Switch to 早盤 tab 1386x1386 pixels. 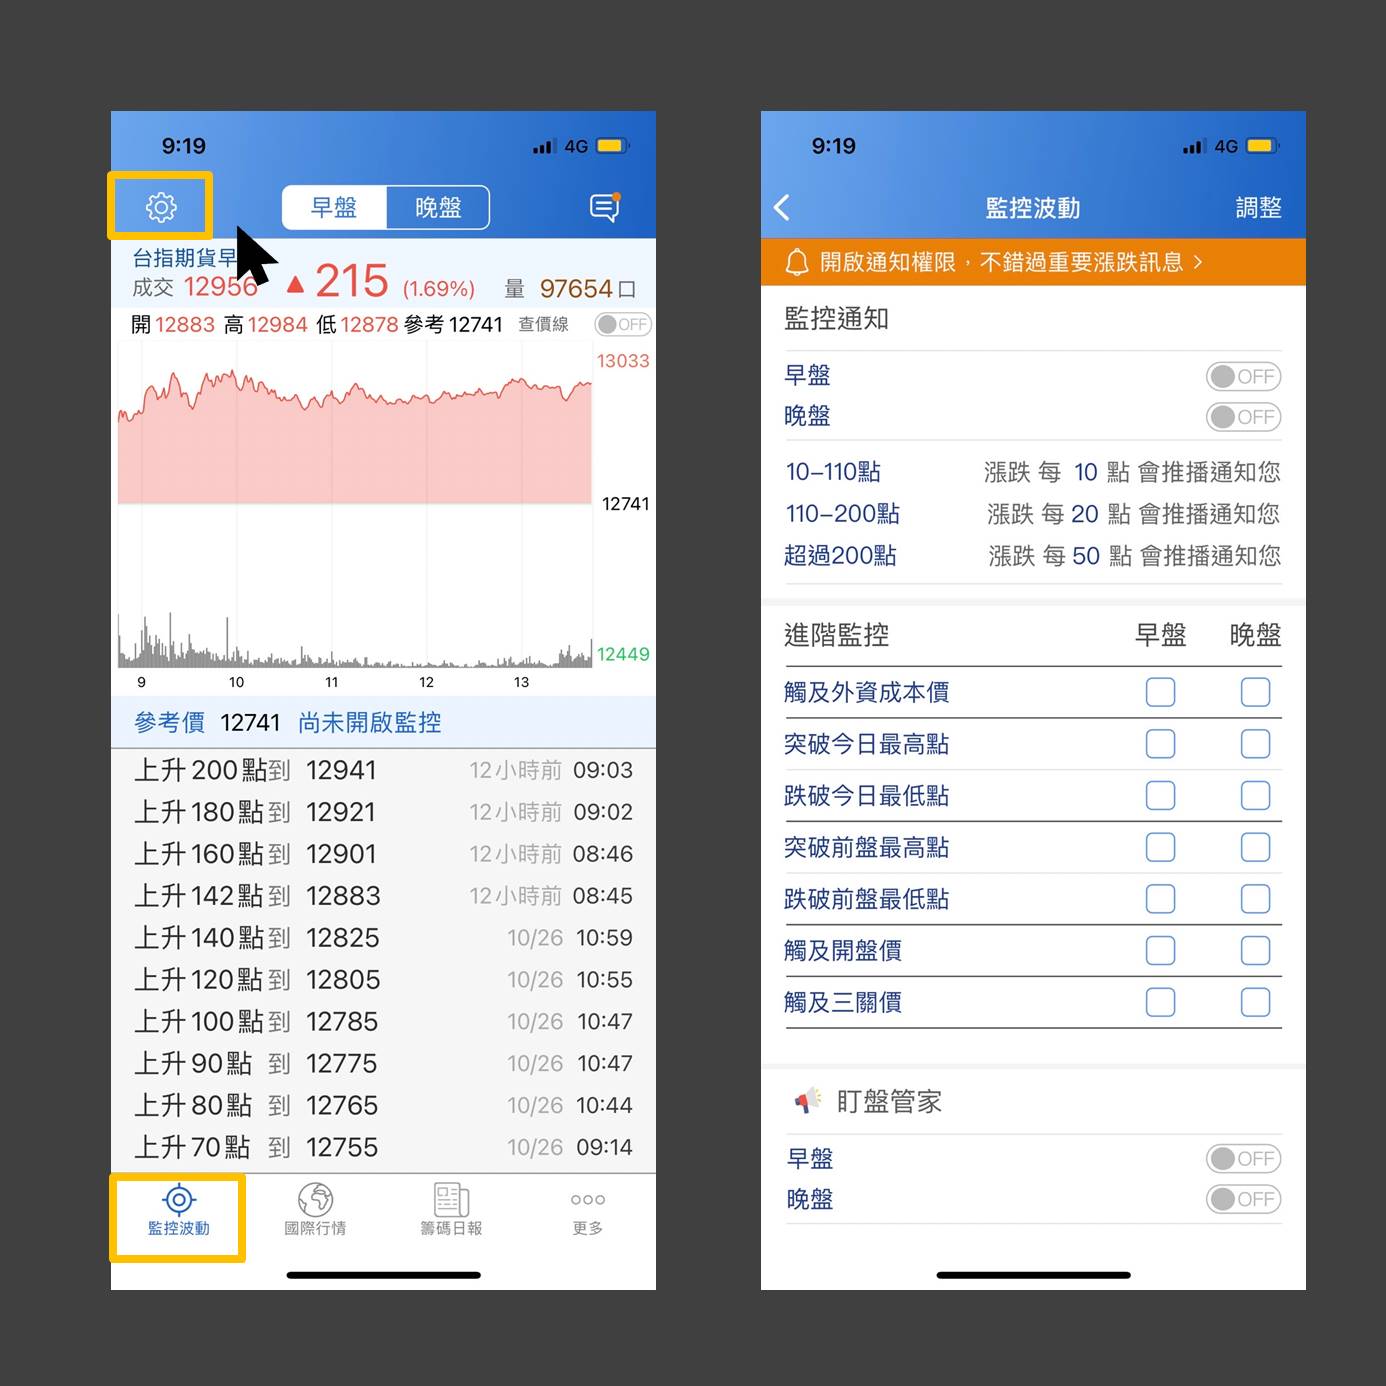pos(334,207)
